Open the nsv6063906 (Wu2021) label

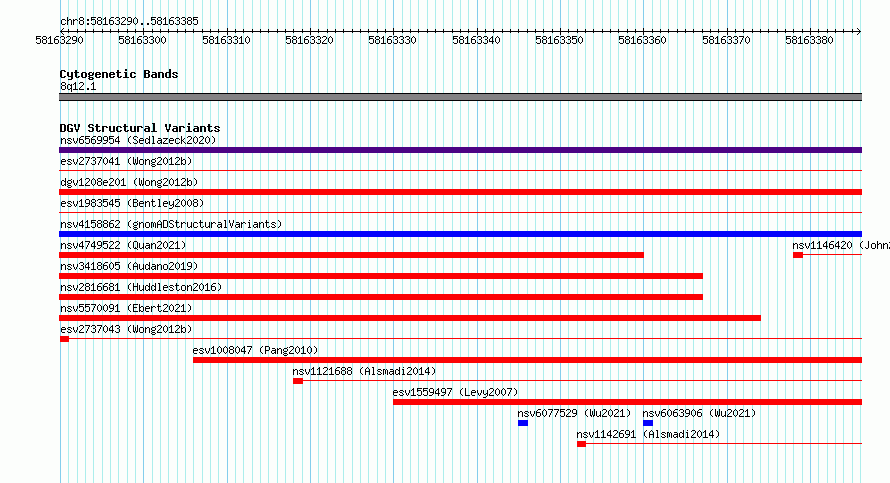699,413
